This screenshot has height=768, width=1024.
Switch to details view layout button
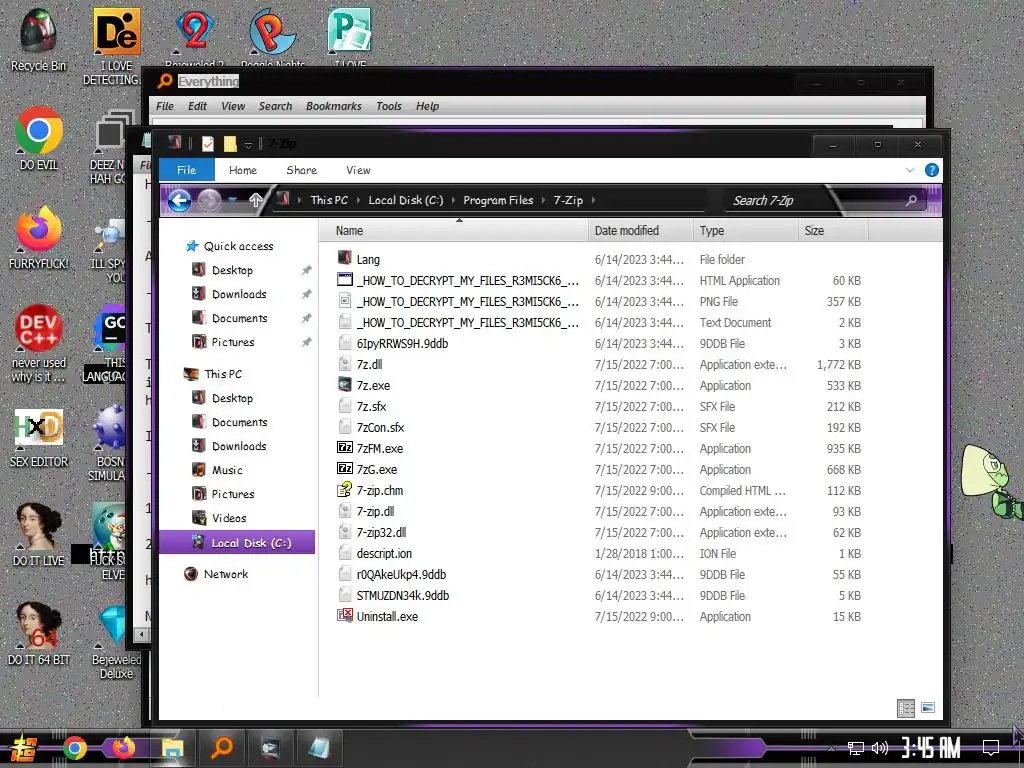[x=906, y=708]
